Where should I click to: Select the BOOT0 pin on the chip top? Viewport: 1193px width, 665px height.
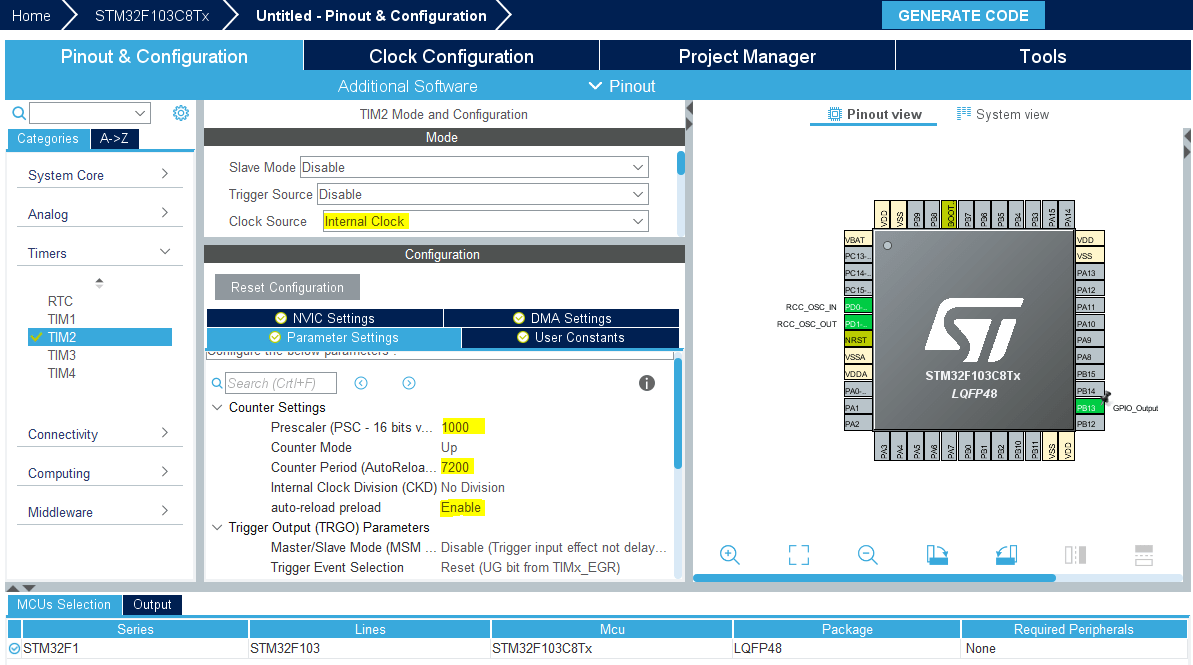[x=950, y=215]
